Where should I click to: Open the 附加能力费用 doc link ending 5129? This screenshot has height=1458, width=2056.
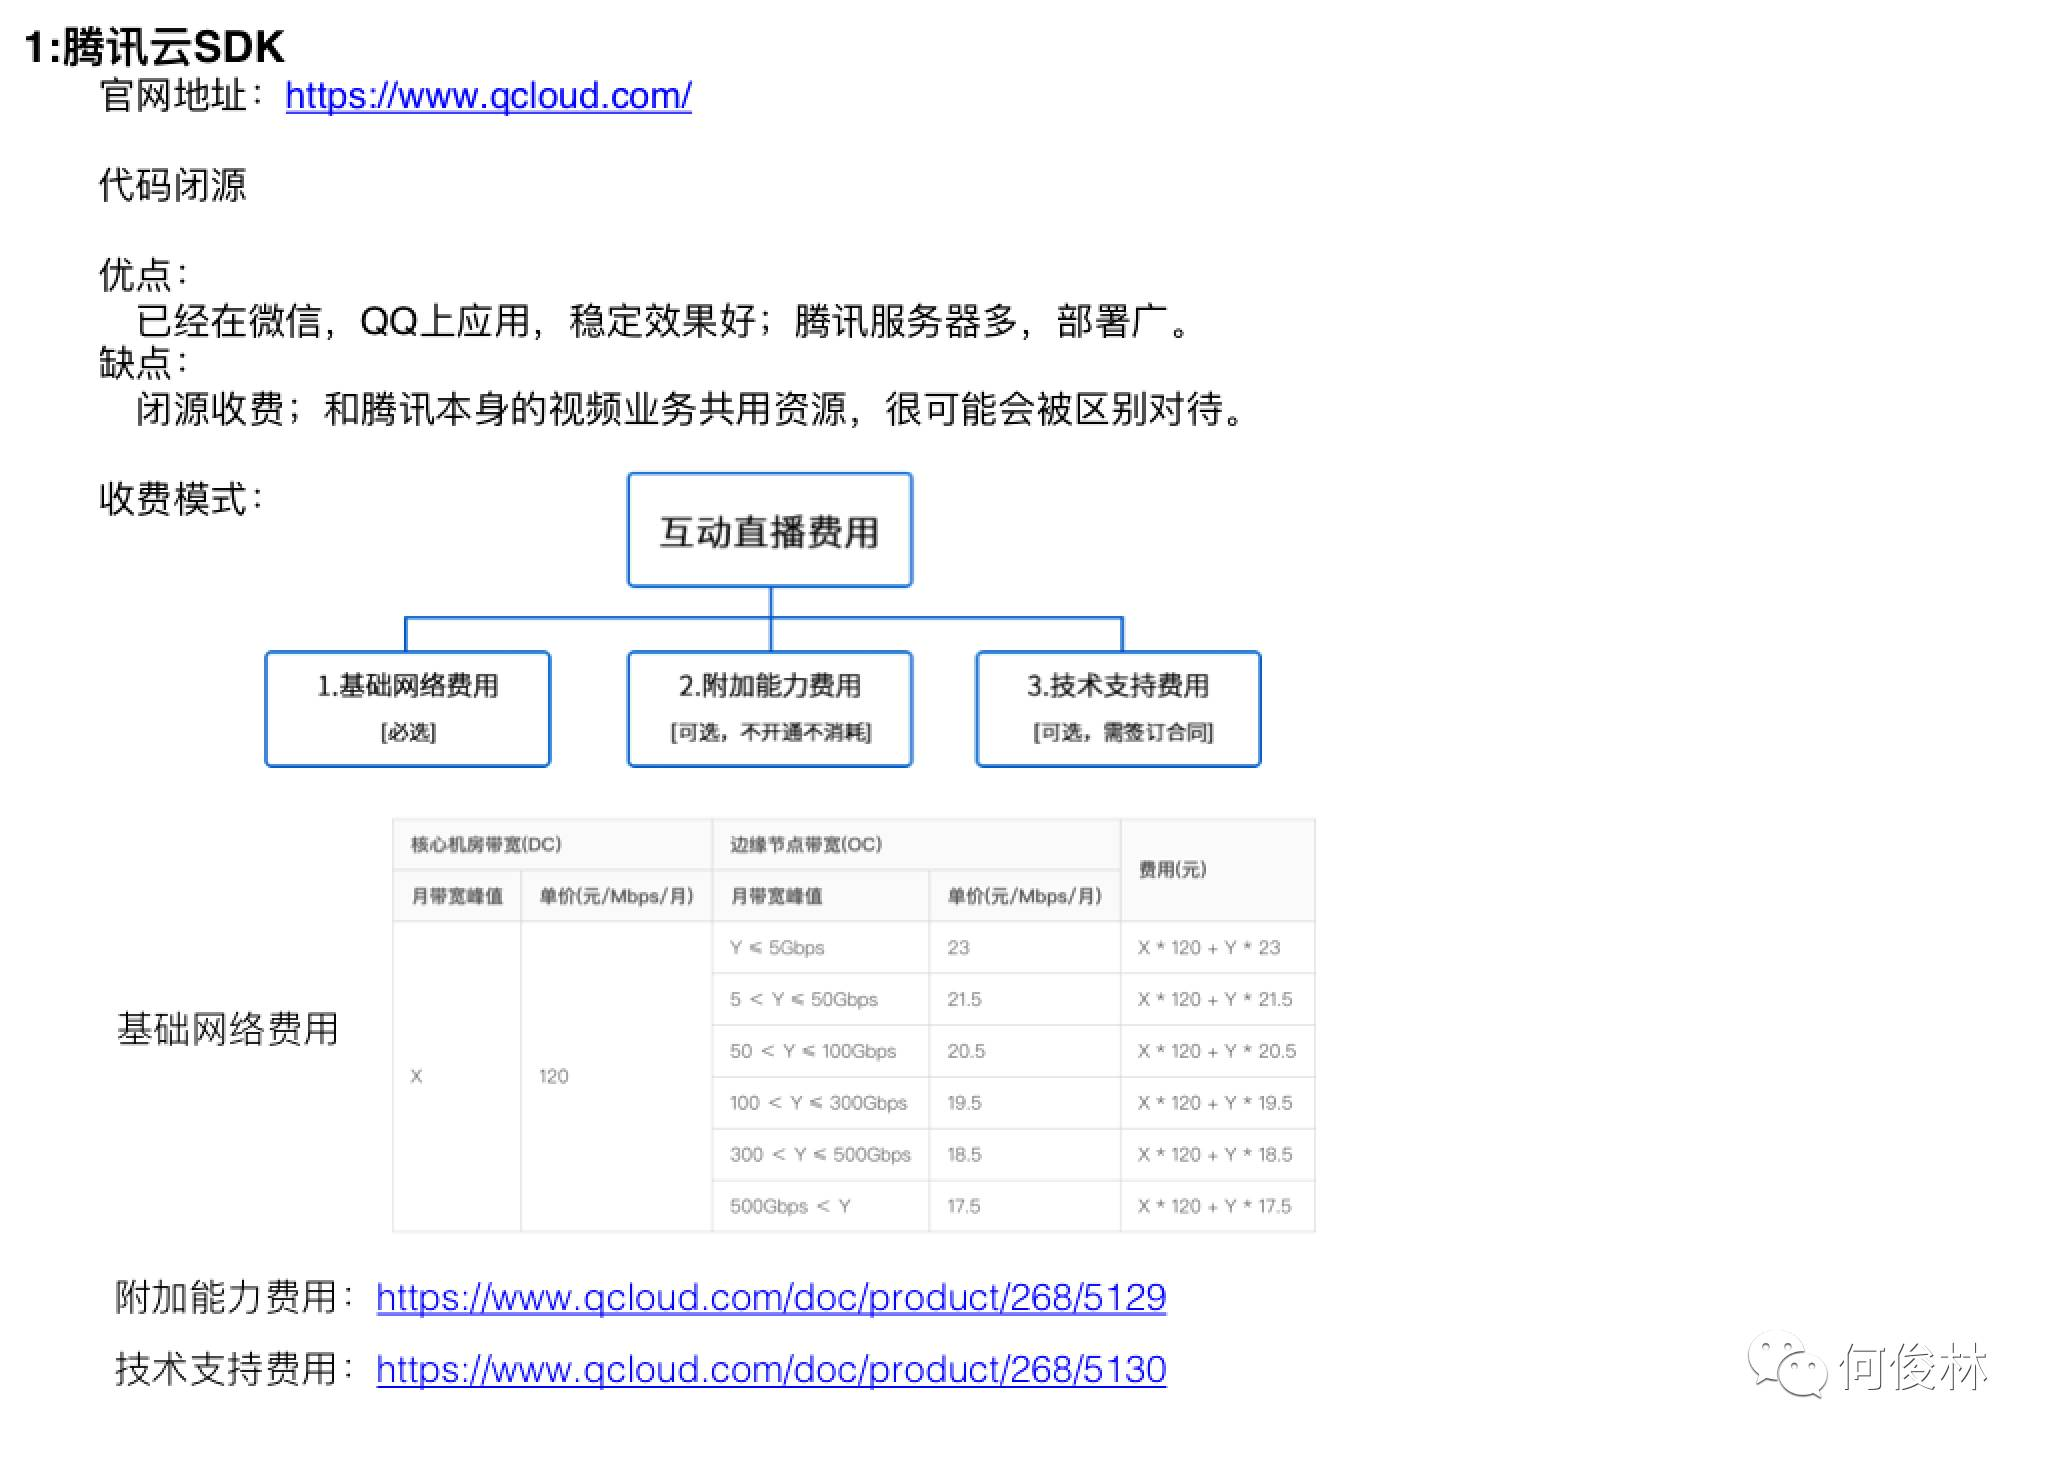click(770, 1297)
